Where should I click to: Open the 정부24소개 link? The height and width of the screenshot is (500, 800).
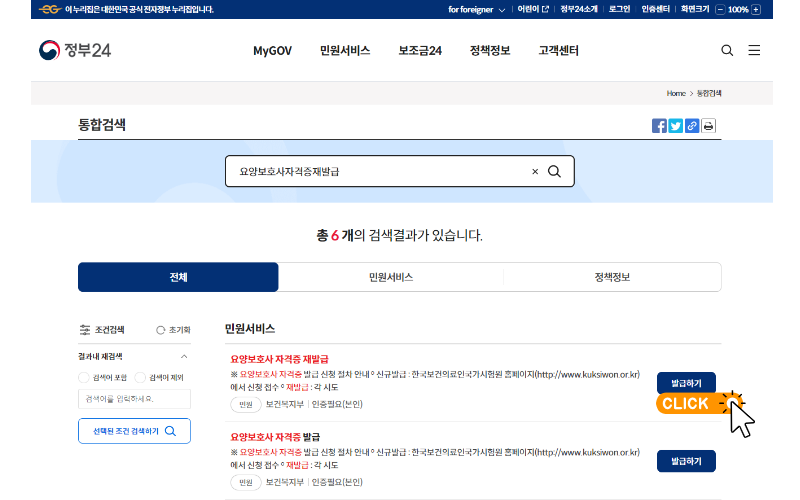point(579,9)
